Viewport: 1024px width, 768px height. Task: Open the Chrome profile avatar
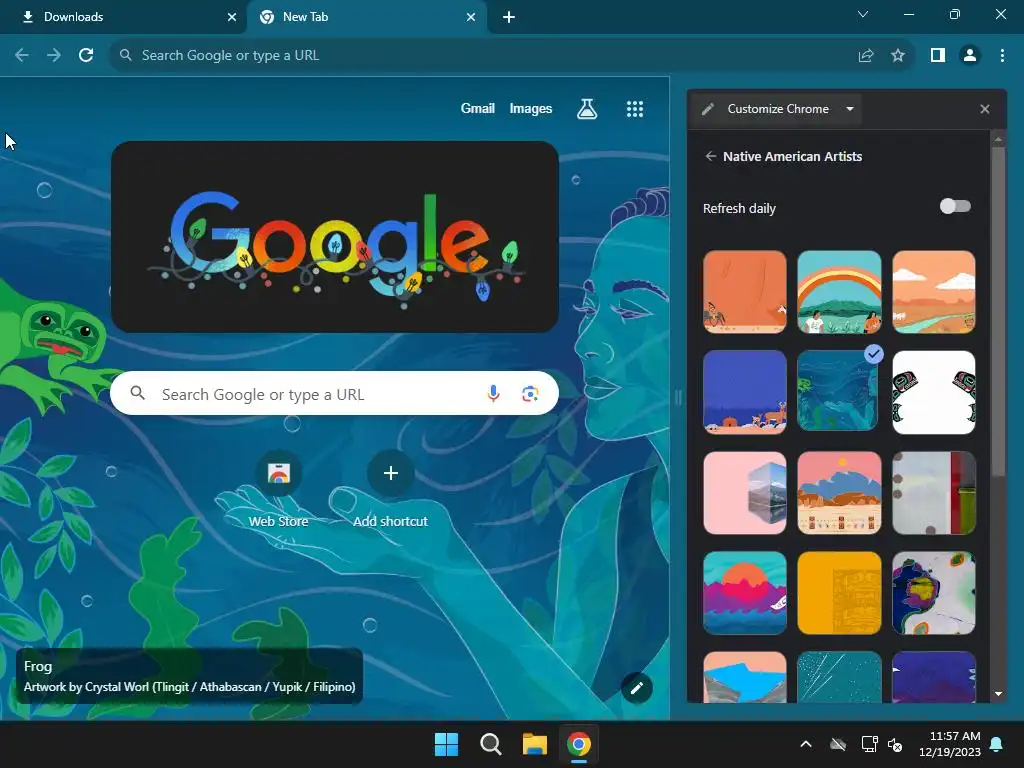(x=970, y=56)
